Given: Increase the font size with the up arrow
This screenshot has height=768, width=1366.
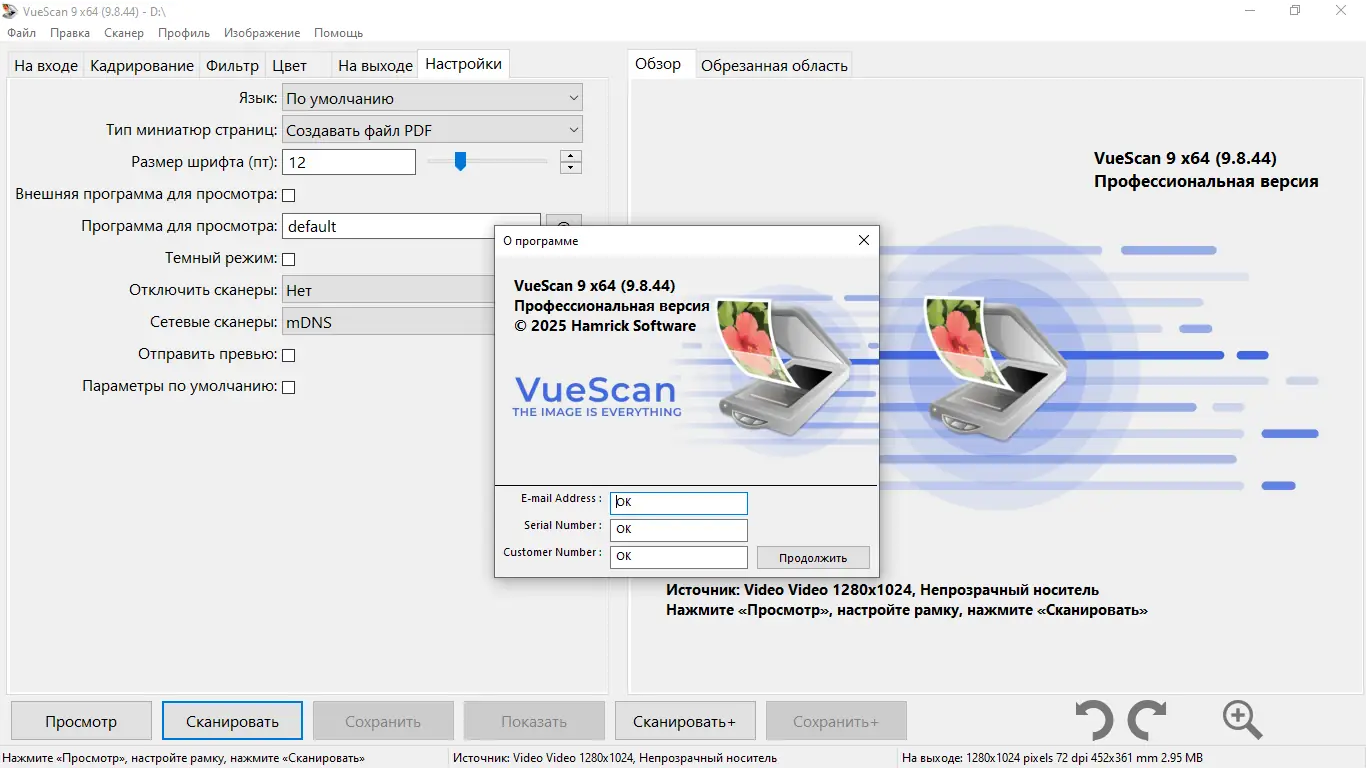Looking at the screenshot, I should pos(571,156).
